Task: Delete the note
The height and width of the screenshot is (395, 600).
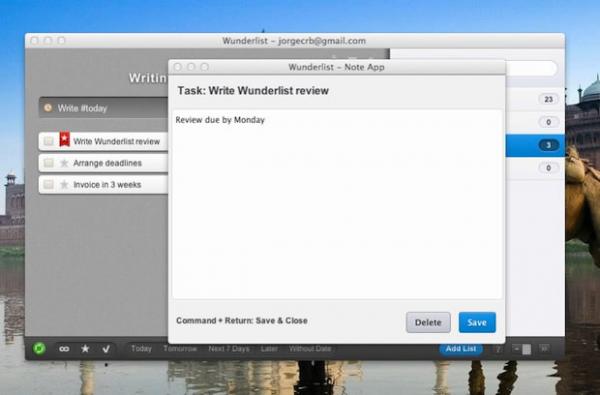Action: [x=428, y=322]
